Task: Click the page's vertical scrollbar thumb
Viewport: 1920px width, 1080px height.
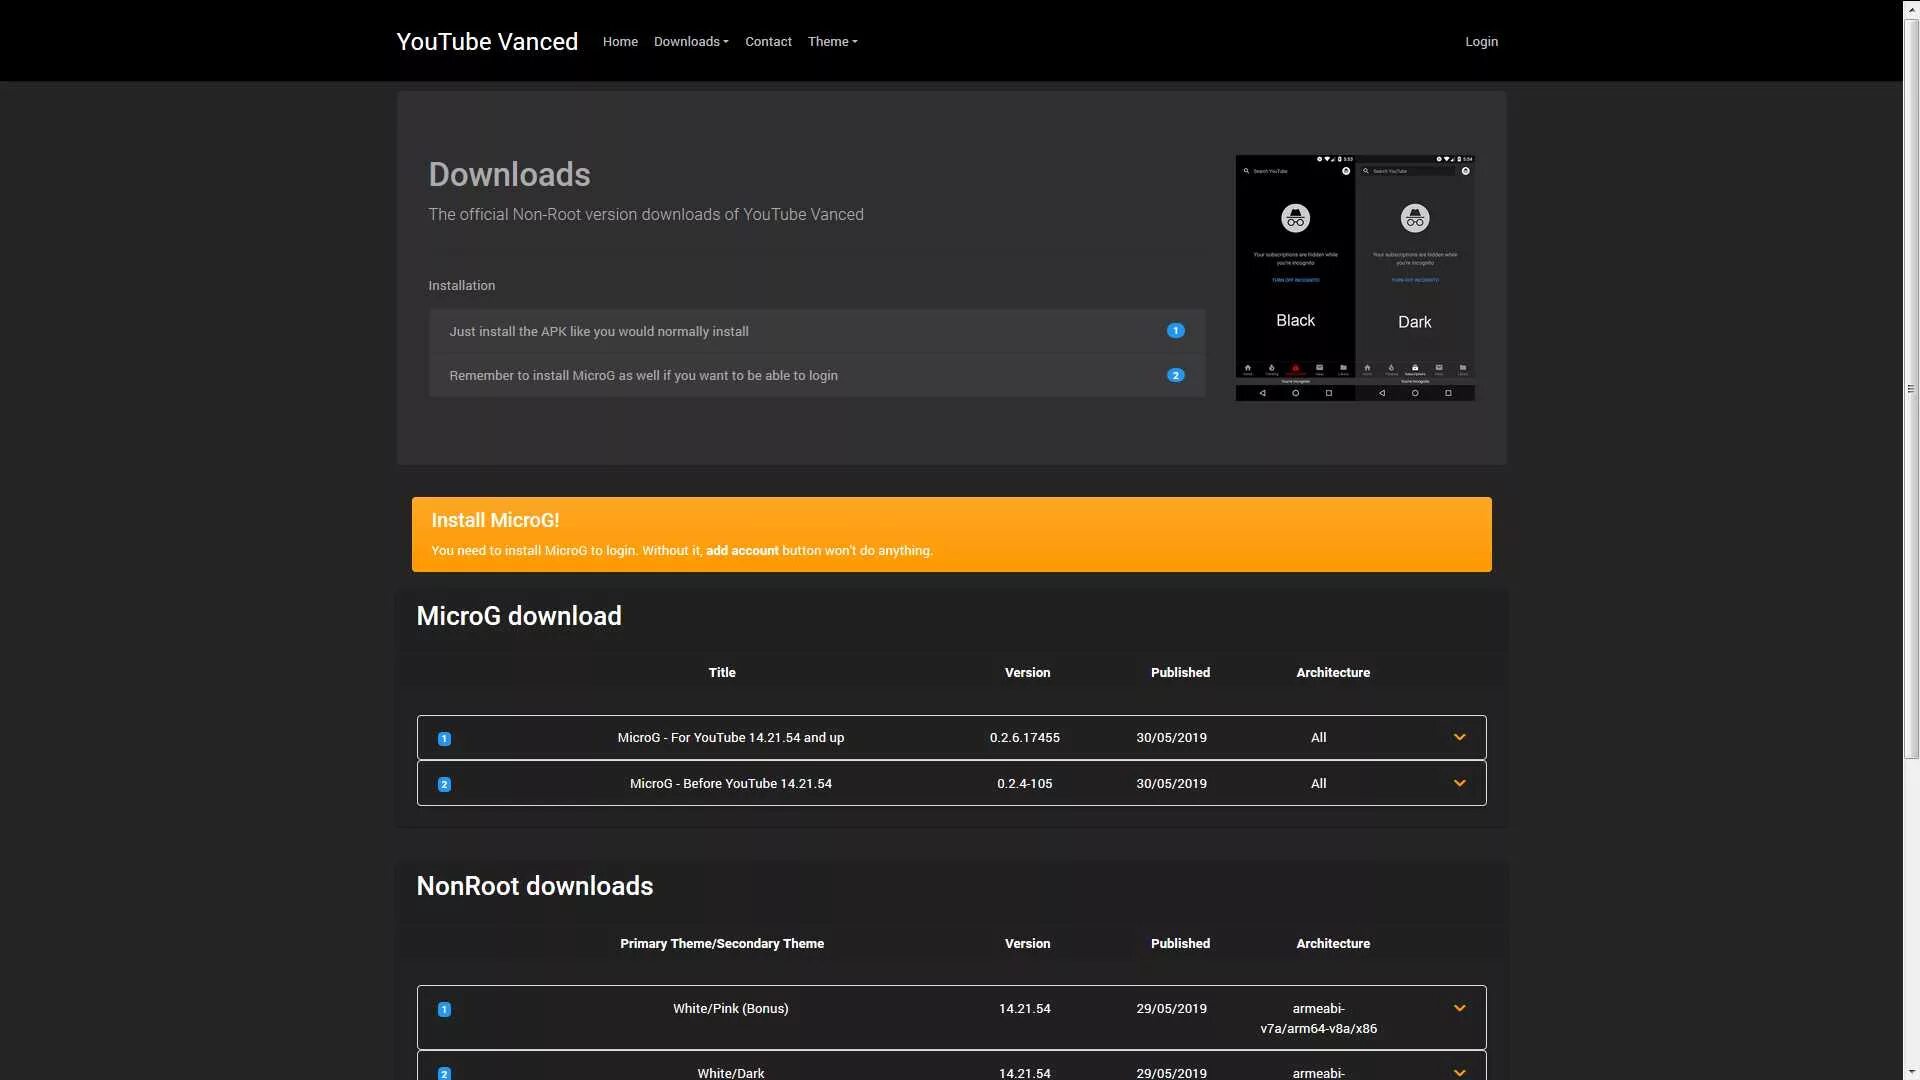Action: tap(1911, 390)
